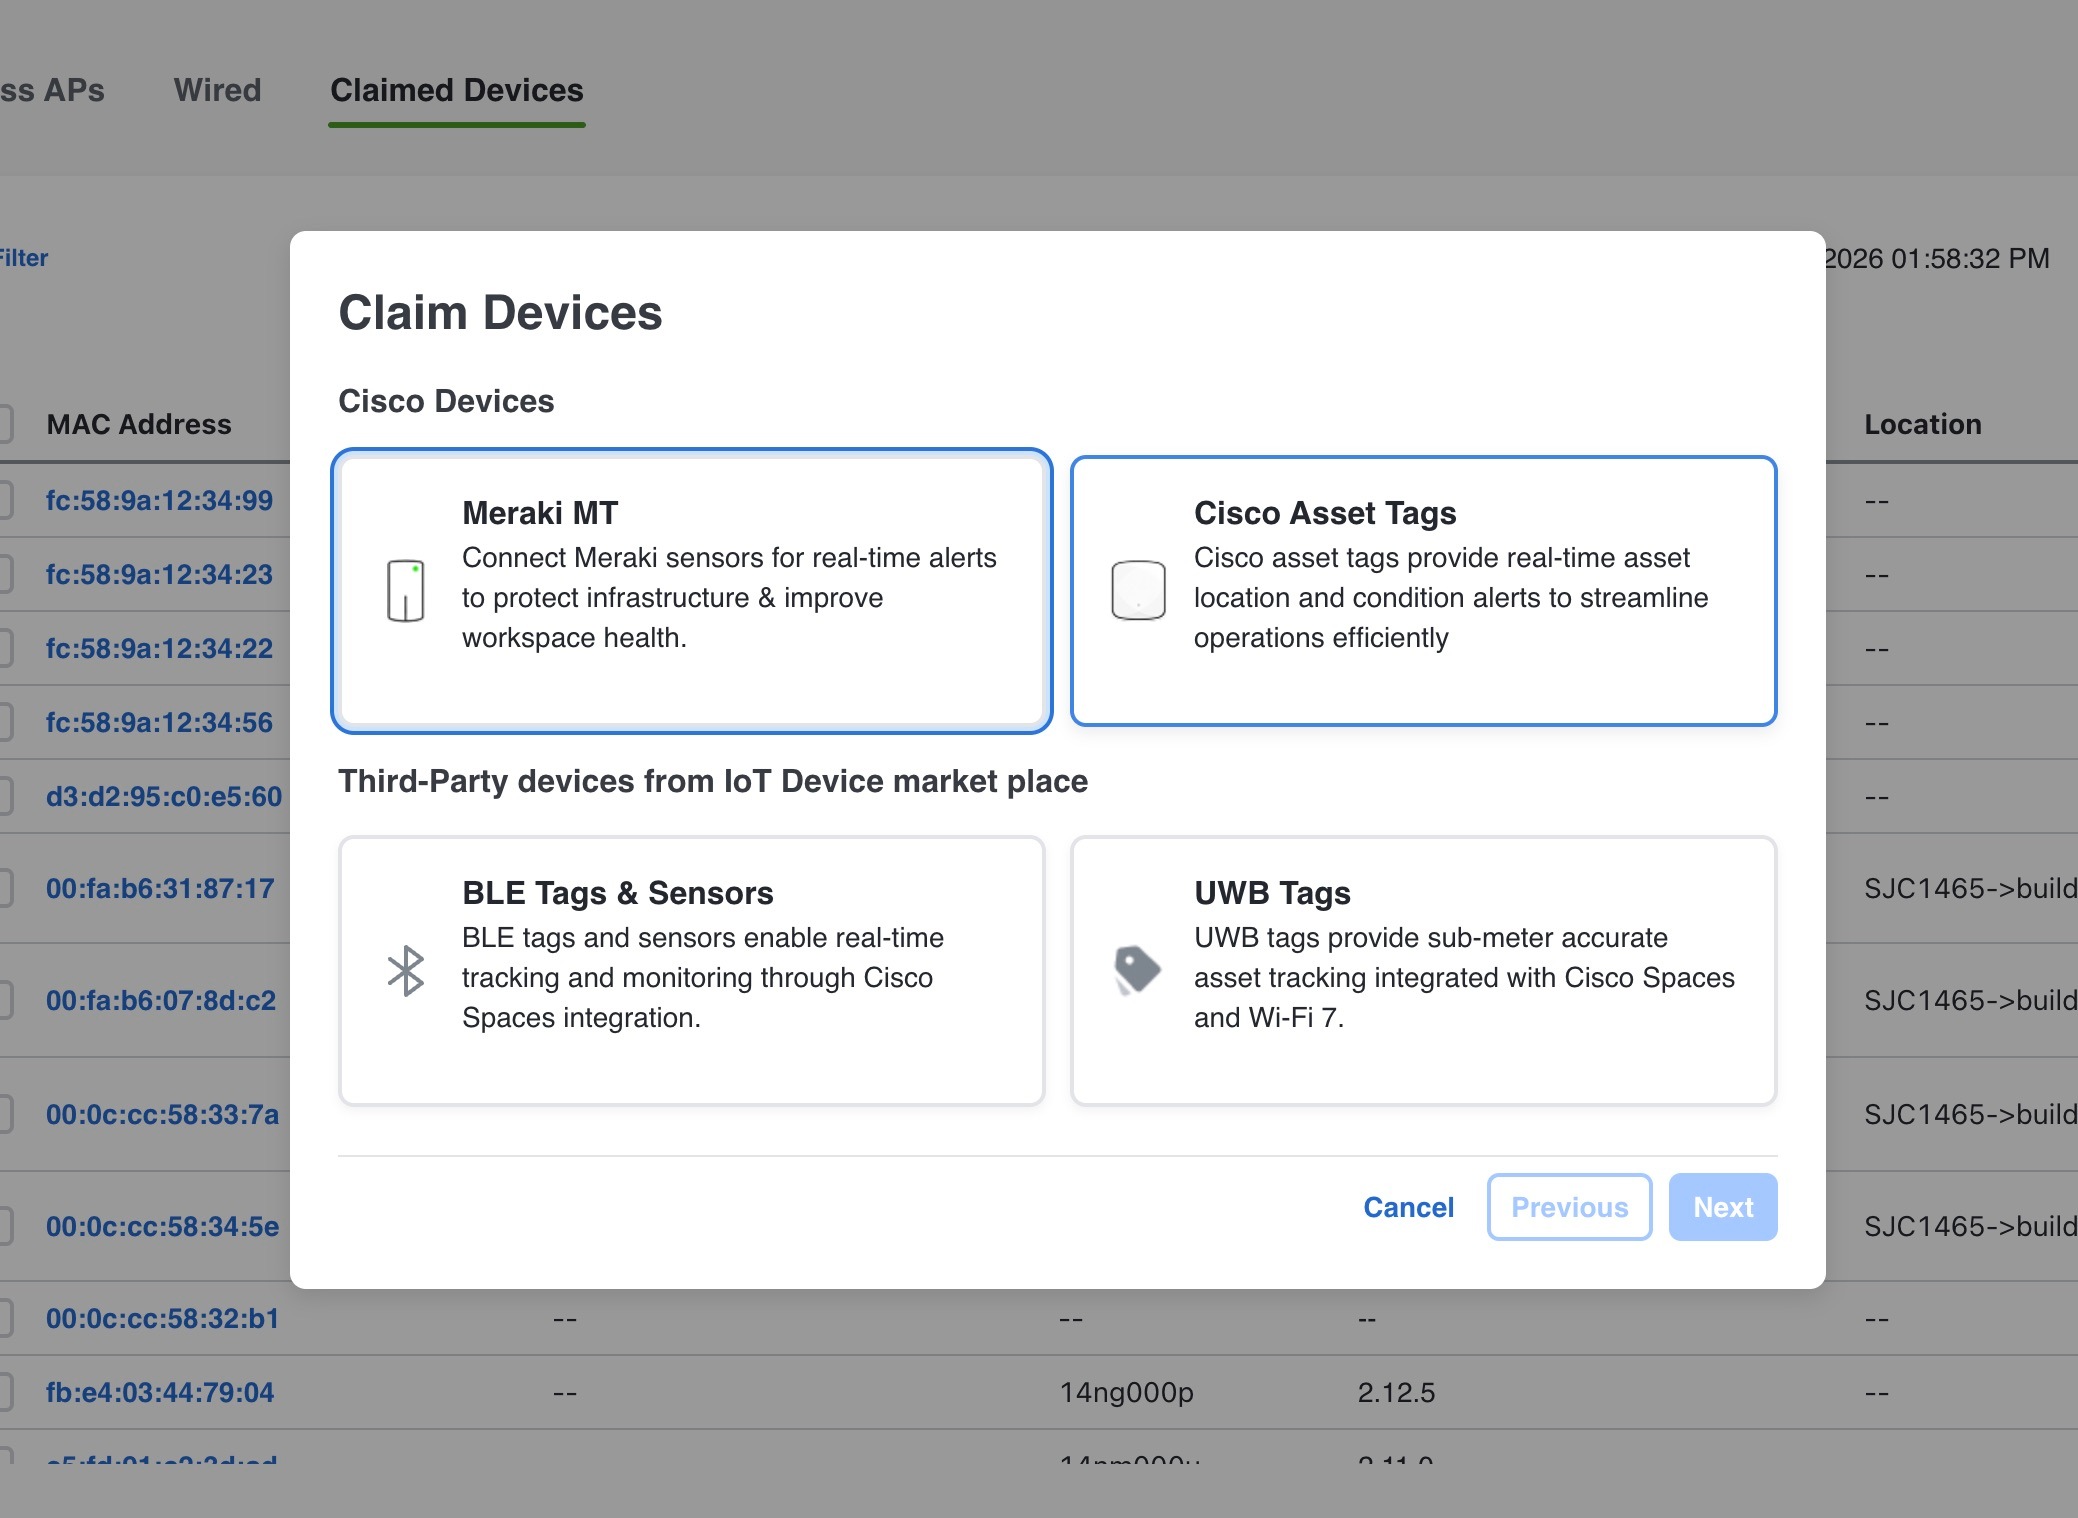This screenshot has height=1518, width=2078.
Task: Click the 14ng000p cell
Action: 1127,1392
